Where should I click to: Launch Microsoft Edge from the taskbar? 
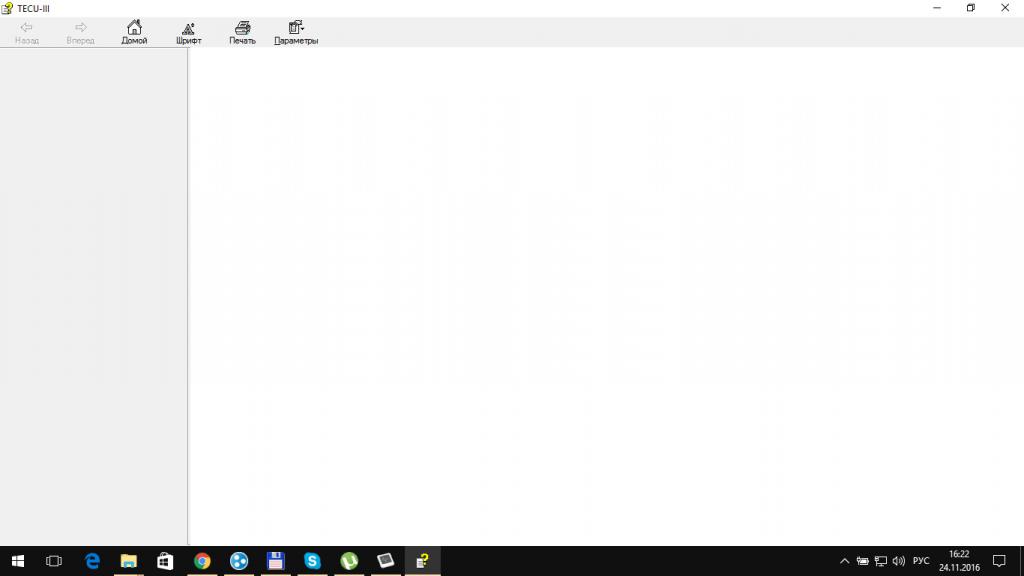[92, 561]
